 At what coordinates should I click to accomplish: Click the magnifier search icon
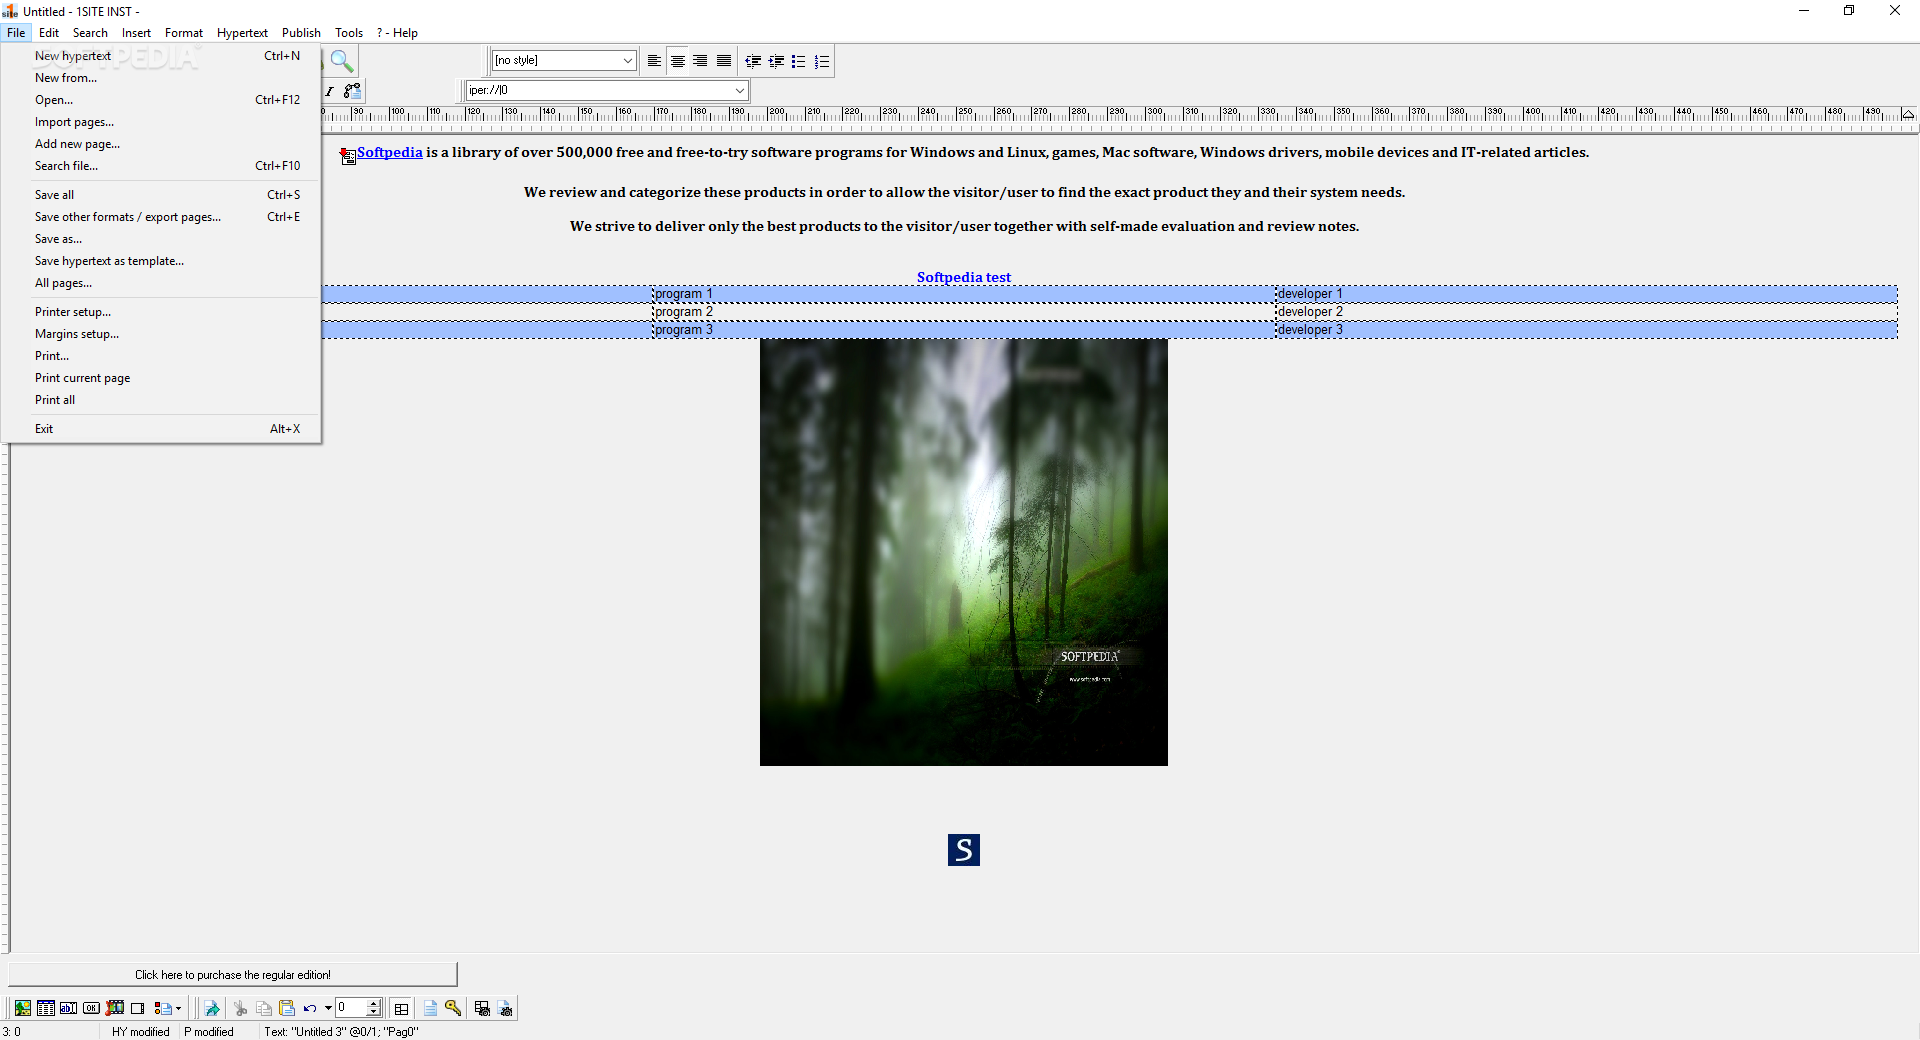pos(342,61)
